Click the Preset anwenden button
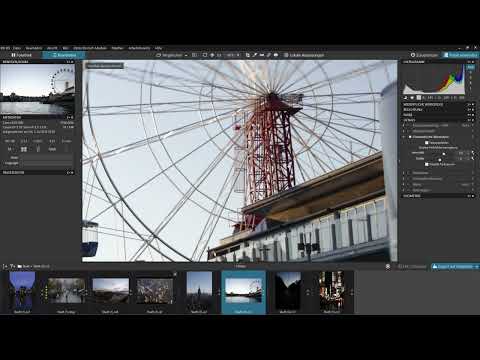 tap(461, 55)
